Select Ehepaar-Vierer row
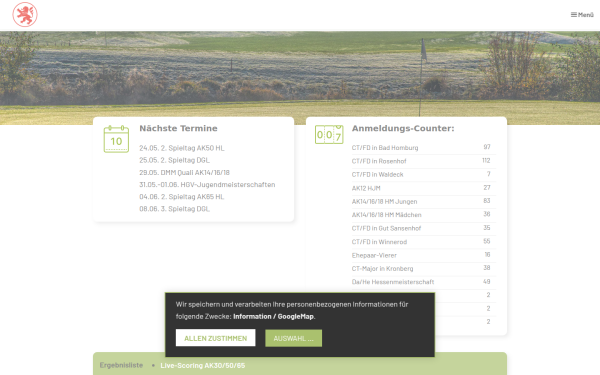Viewport: 600px width, 375px height. pyautogui.click(x=424, y=255)
